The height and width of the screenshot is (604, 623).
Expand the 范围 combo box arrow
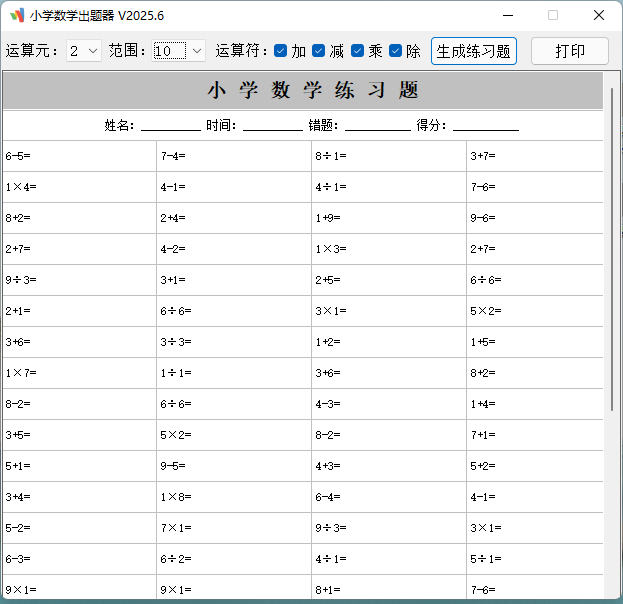[x=197, y=51]
